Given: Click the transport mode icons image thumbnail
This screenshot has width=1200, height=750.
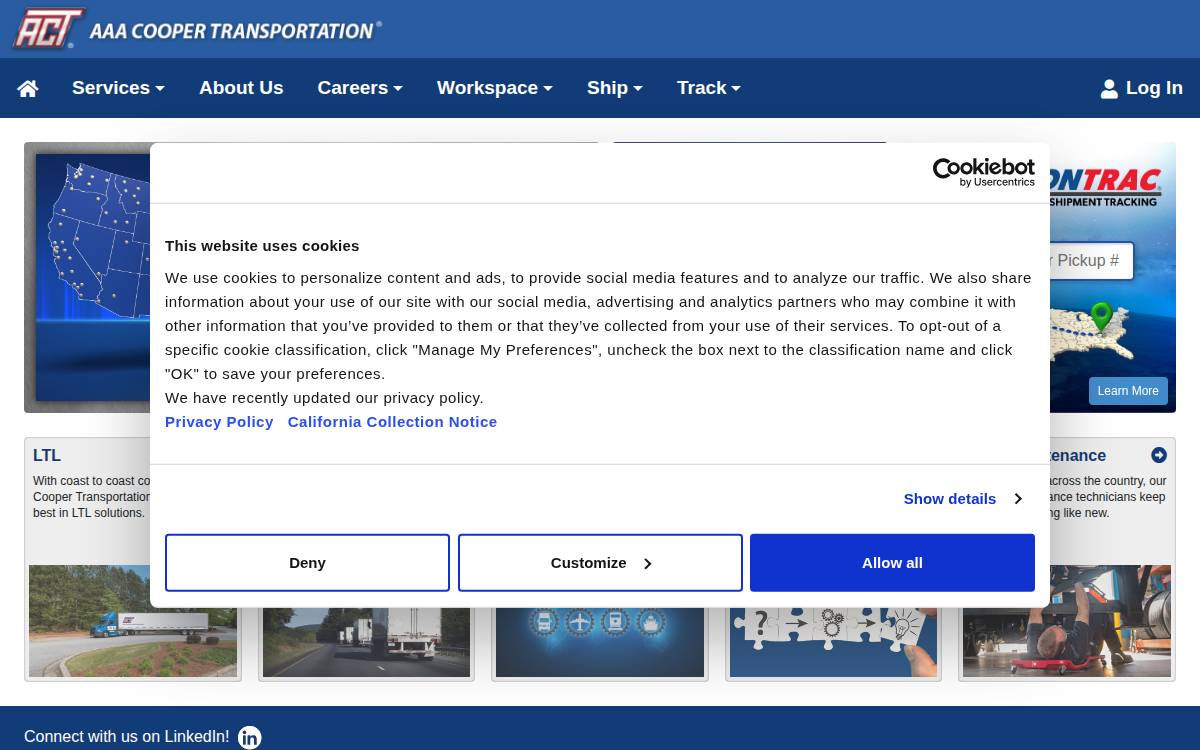Looking at the screenshot, I should (x=600, y=642).
